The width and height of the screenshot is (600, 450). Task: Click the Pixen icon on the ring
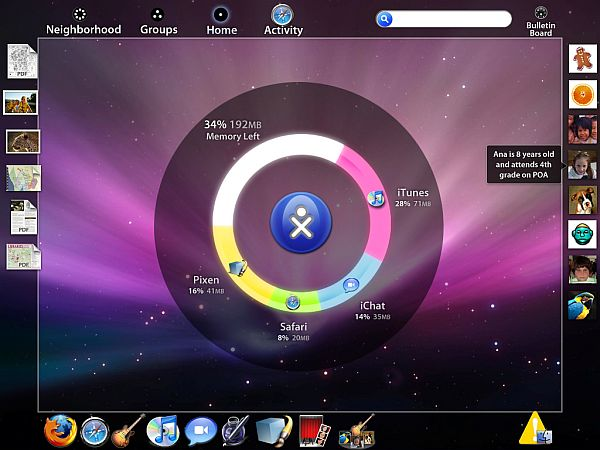(238, 267)
